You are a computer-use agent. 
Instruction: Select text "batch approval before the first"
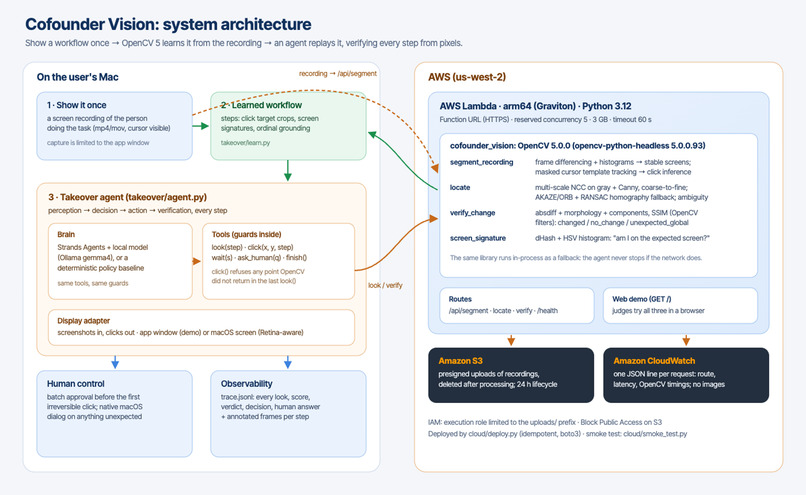coord(93,397)
